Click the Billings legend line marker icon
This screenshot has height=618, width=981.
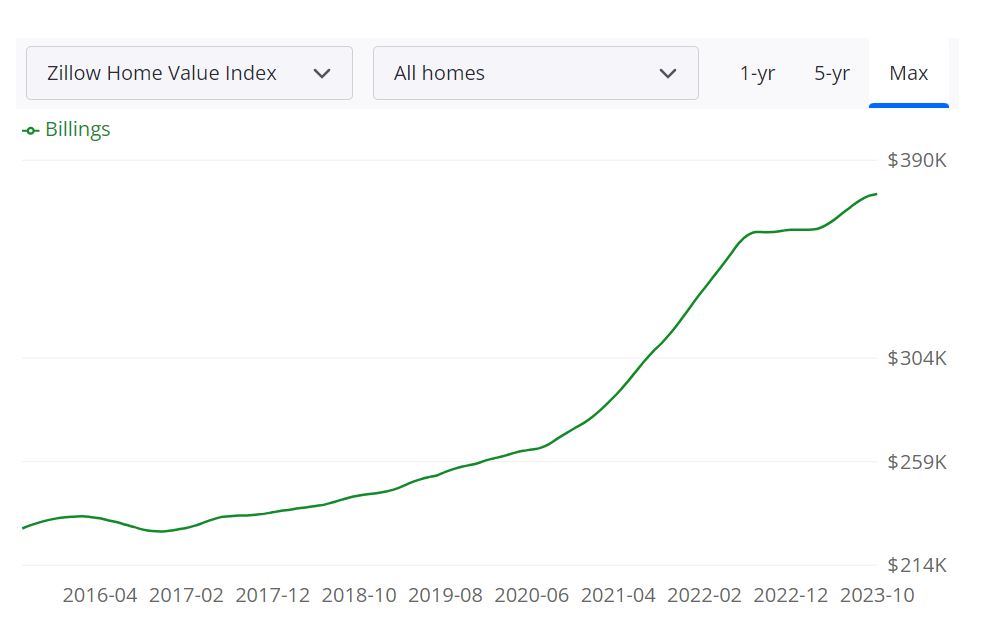tap(31, 129)
